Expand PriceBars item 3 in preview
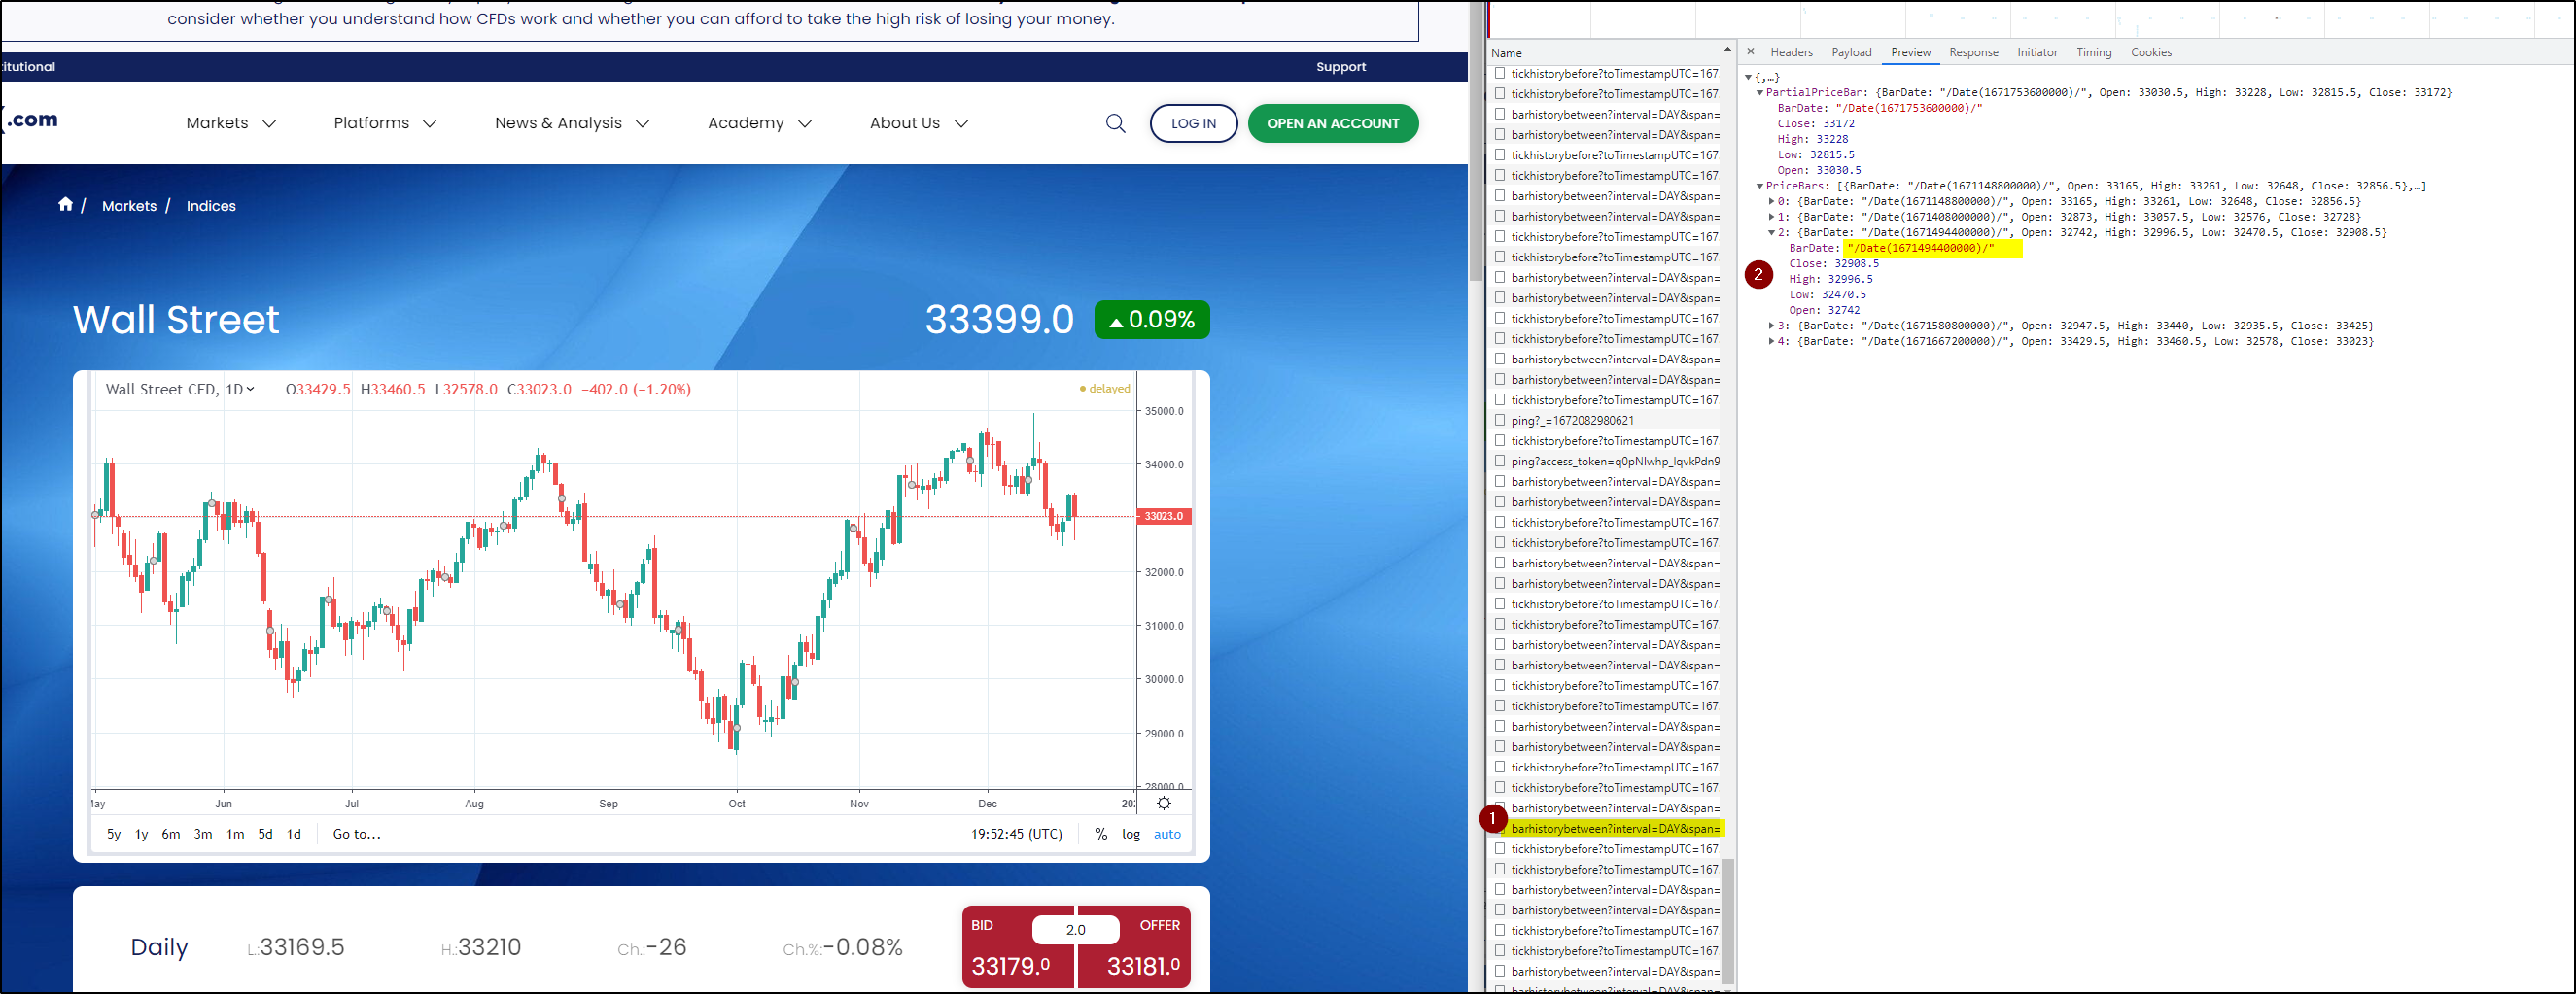Viewport: 2576px width, 994px height. 1771,326
